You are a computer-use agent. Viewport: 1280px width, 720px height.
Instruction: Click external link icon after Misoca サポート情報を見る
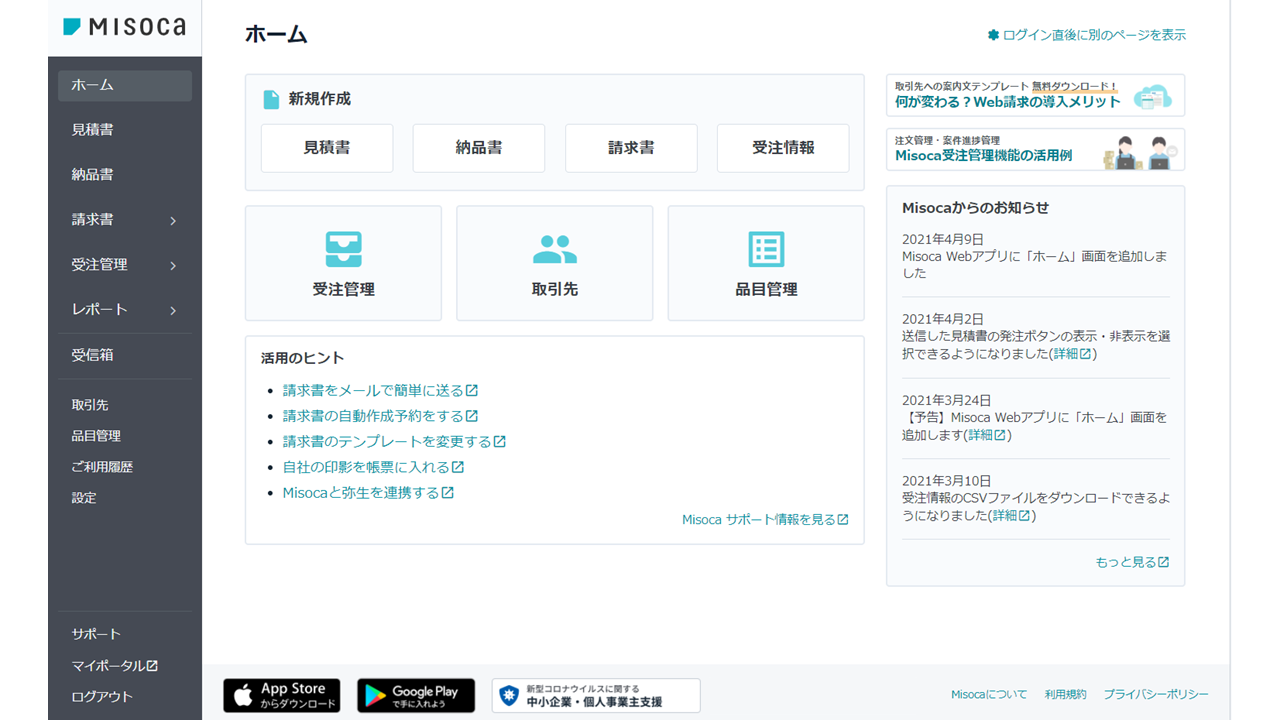coord(843,520)
